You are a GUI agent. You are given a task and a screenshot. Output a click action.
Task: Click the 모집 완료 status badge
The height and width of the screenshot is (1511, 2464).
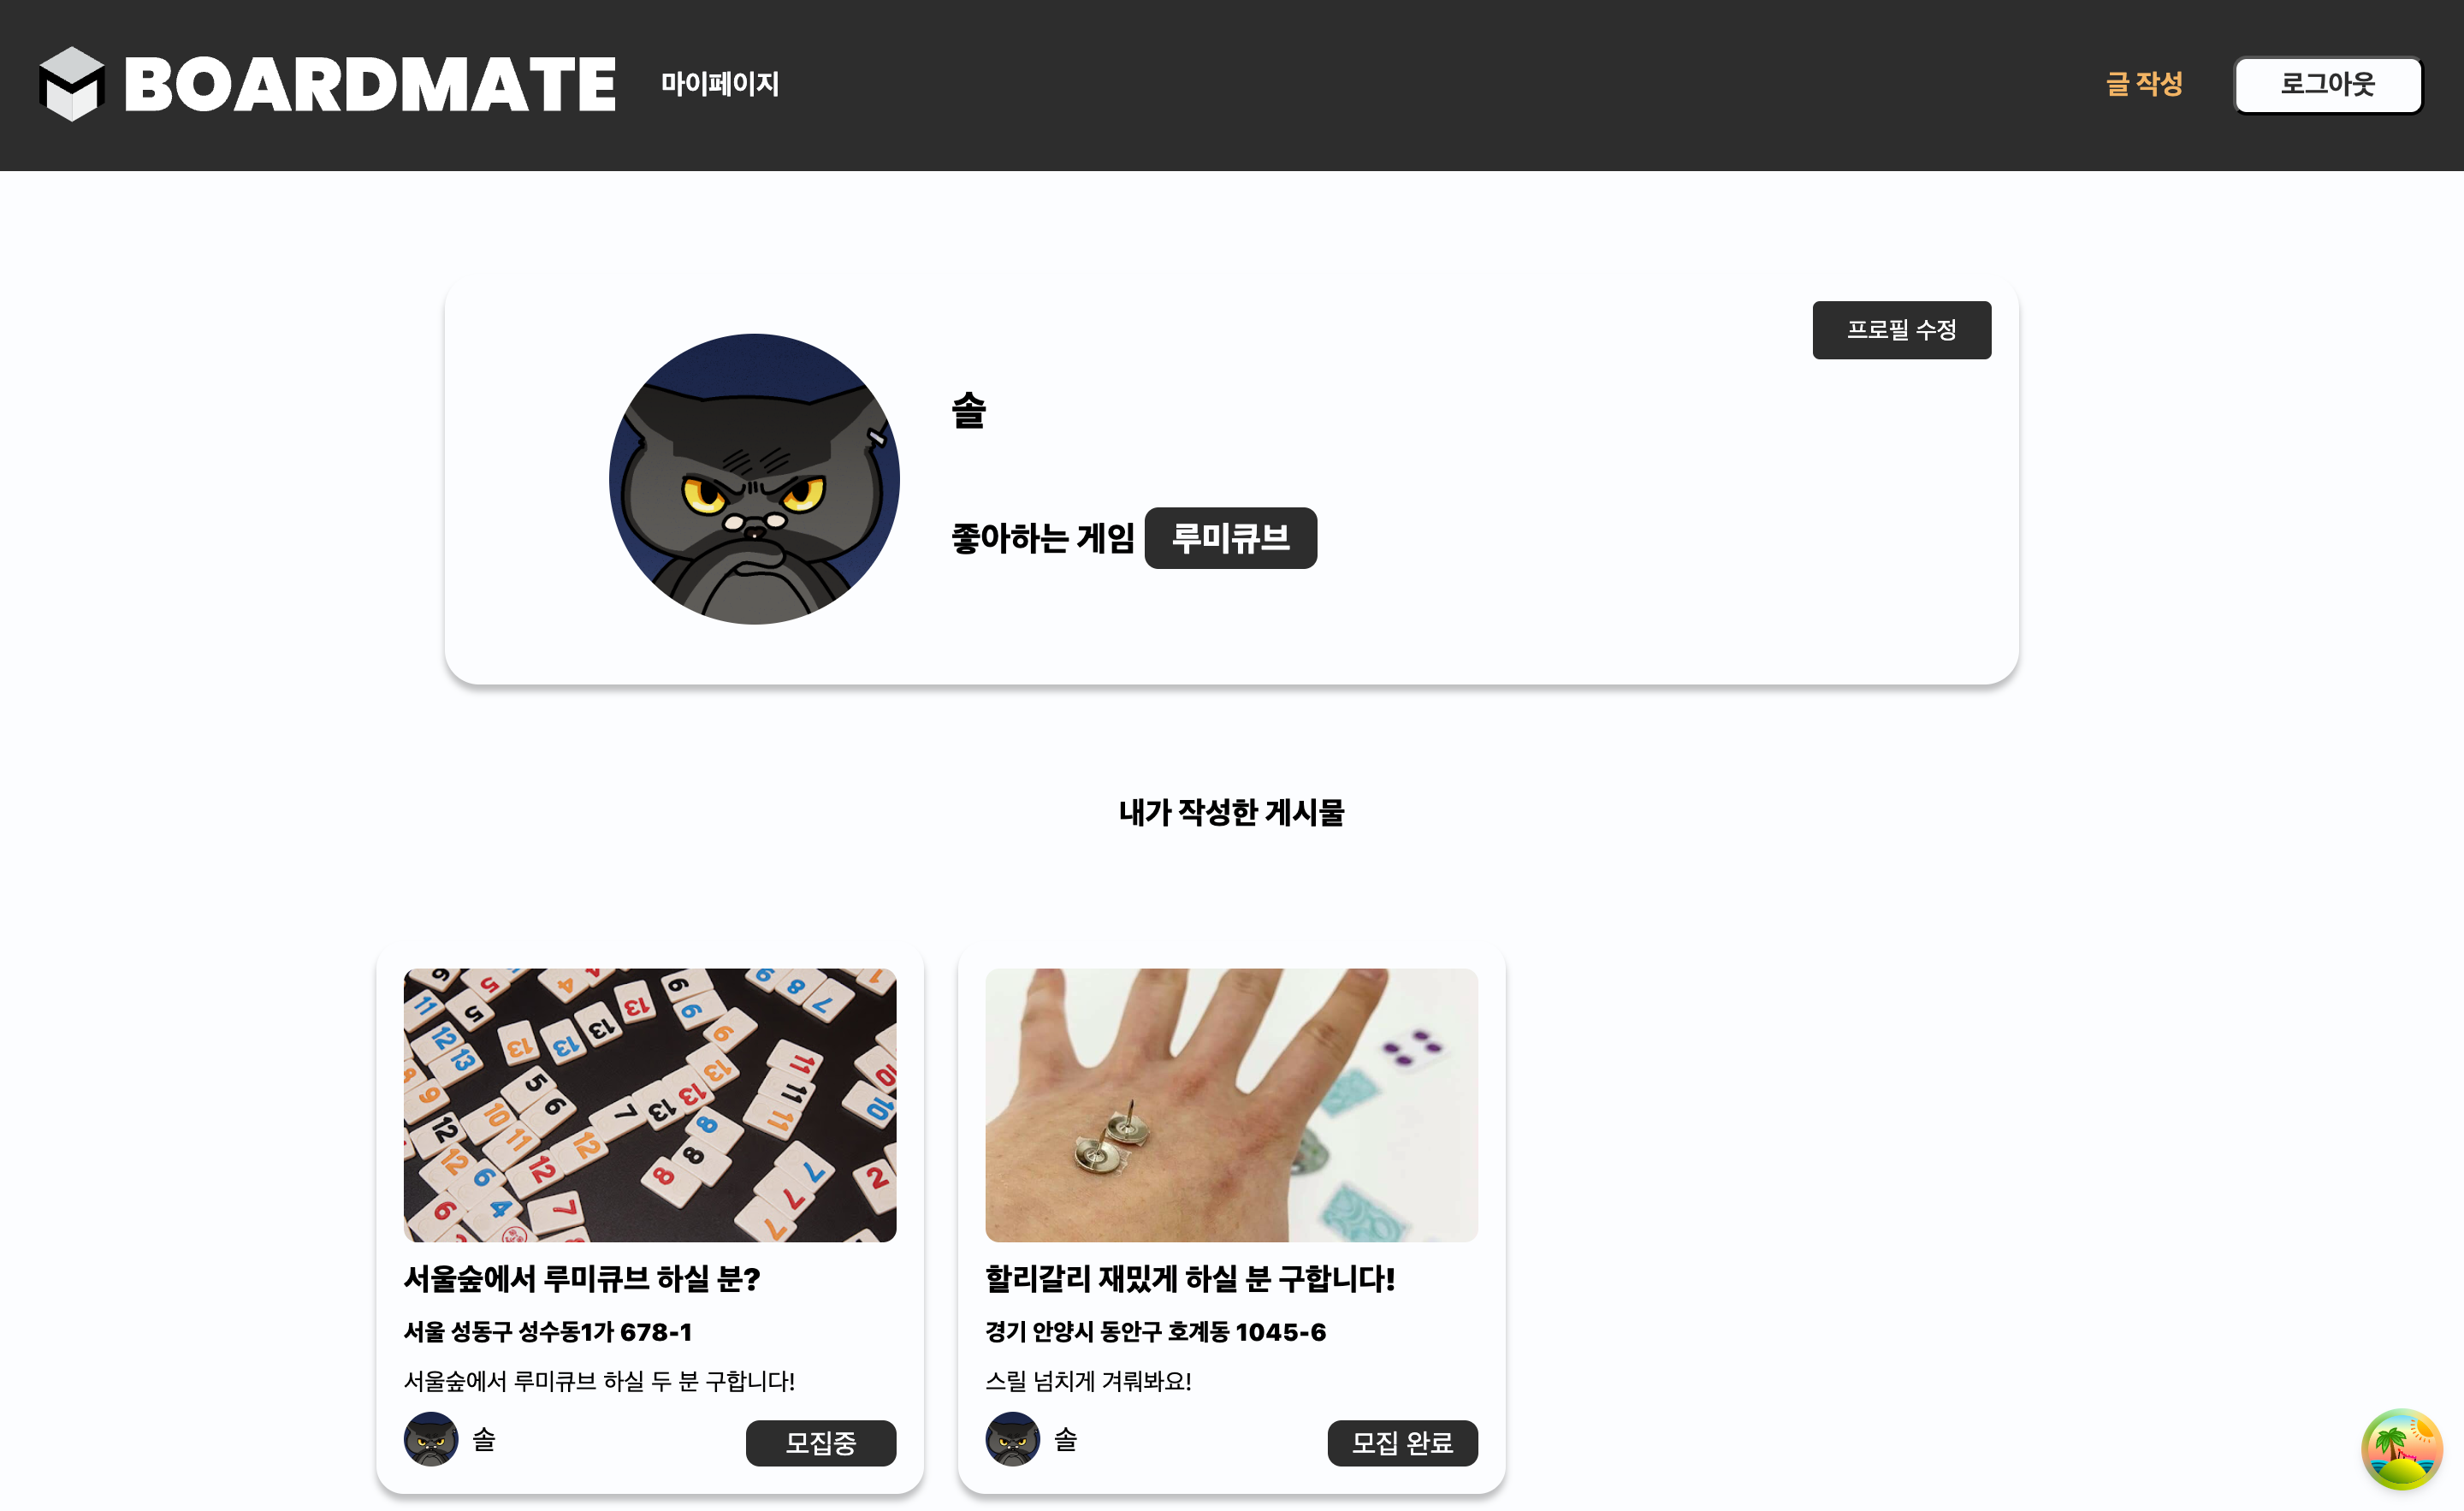pos(1402,1443)
